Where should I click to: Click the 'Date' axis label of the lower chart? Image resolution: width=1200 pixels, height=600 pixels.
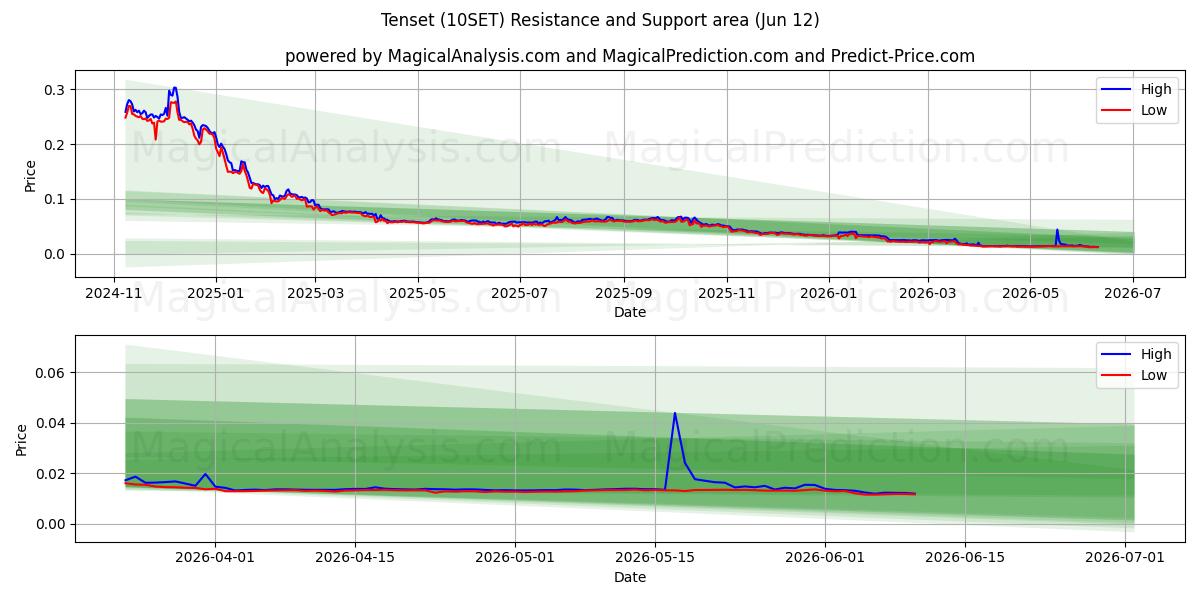[x=630, y=577]
